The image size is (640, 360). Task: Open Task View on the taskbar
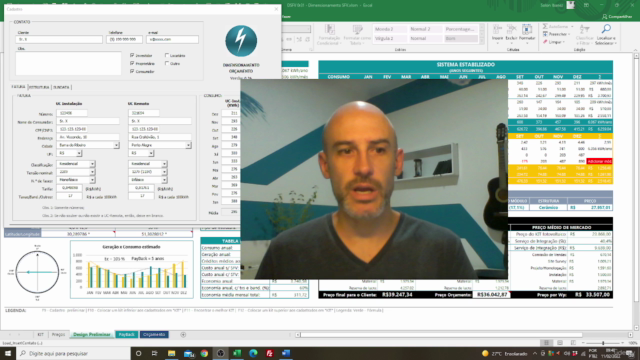pyautogui.click(x=154, y=353)
